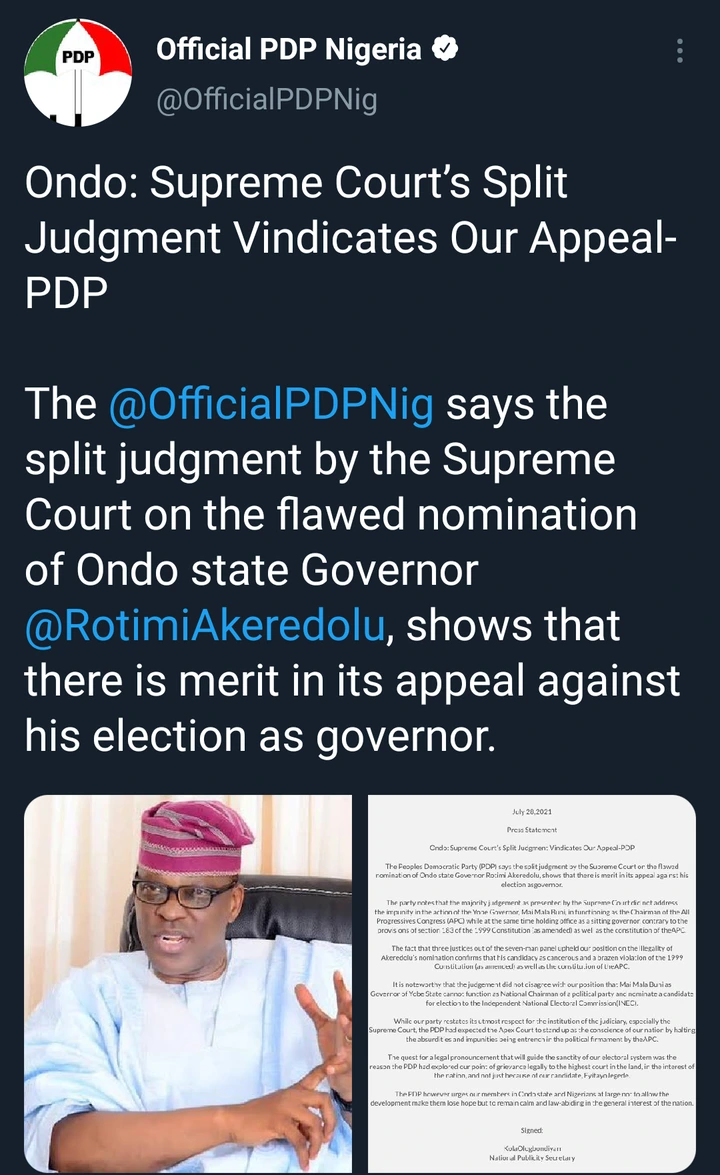The height and width of the screenshot is (1175, 720).
Task: Click the line "Judgment Vindicates Our Appeal-"
Action: (350, 239)
